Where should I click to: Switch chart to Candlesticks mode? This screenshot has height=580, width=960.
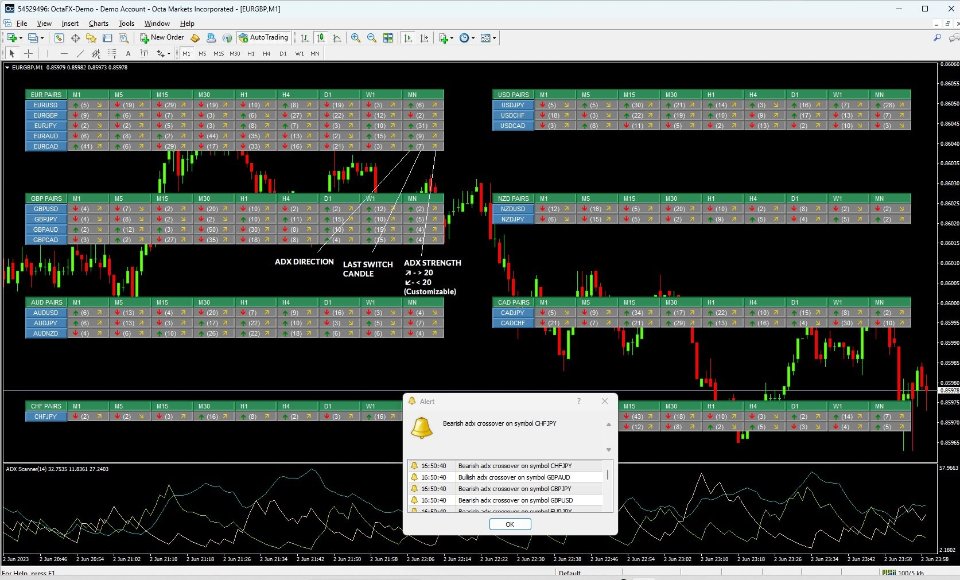(x=320, y=38)
